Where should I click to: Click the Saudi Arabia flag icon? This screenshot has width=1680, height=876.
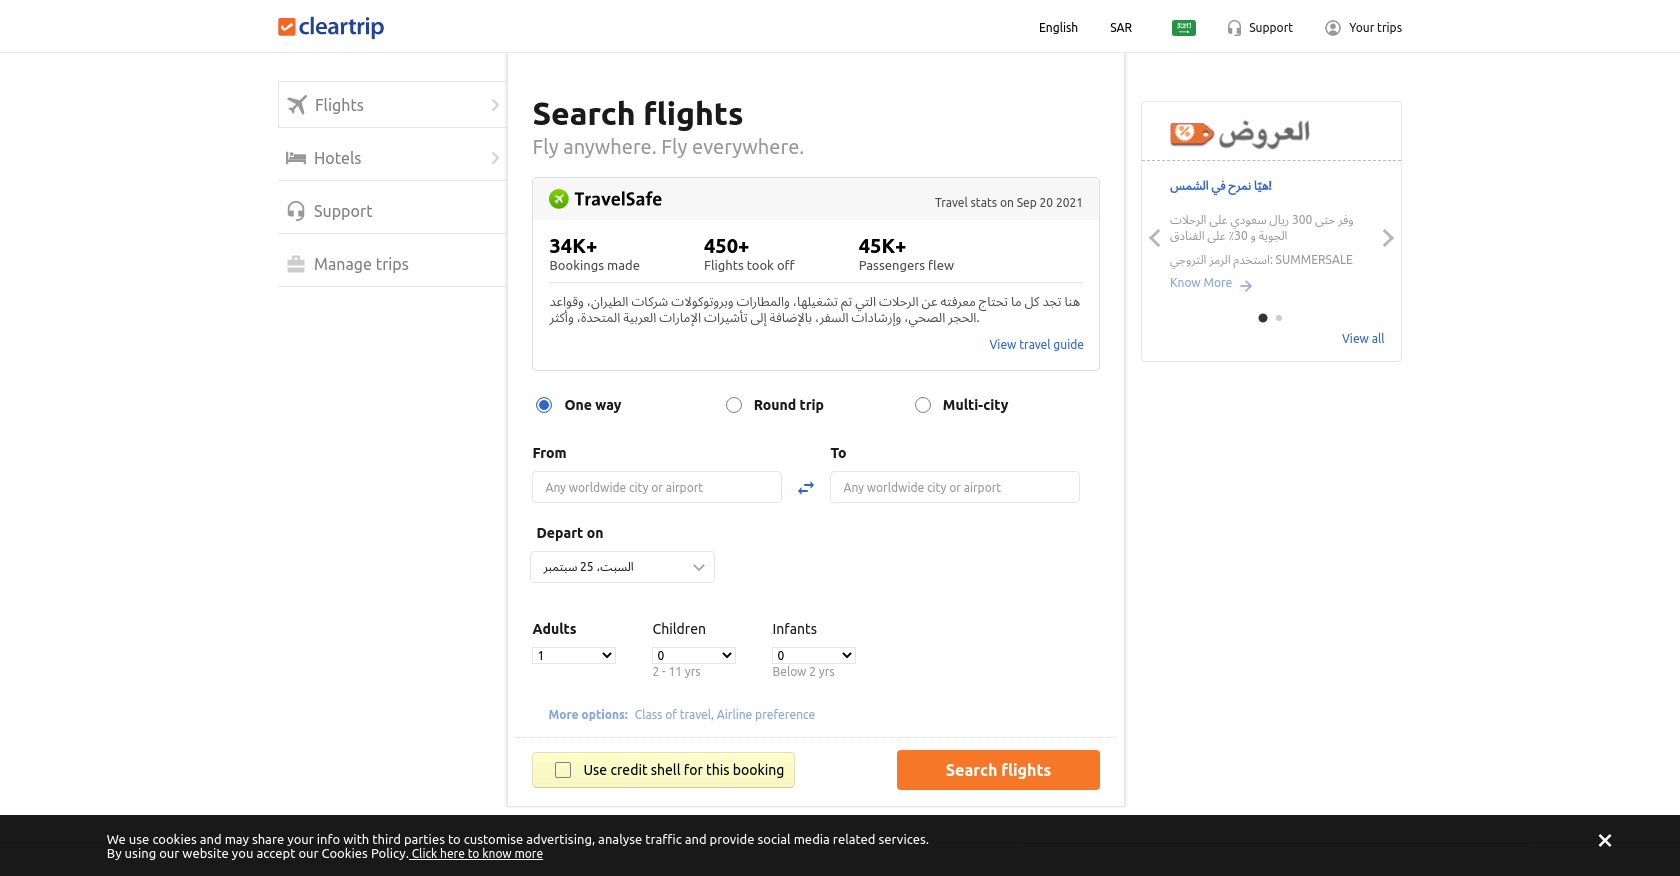(1184, 28)
